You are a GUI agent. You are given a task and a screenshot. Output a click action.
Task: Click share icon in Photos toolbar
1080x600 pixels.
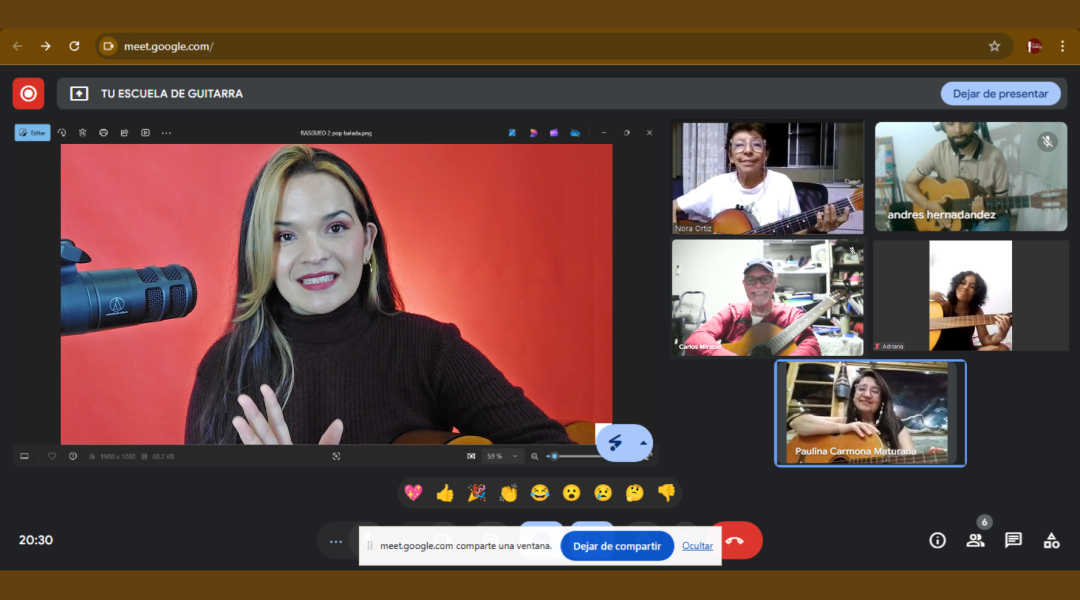click(x=124, y=133)
